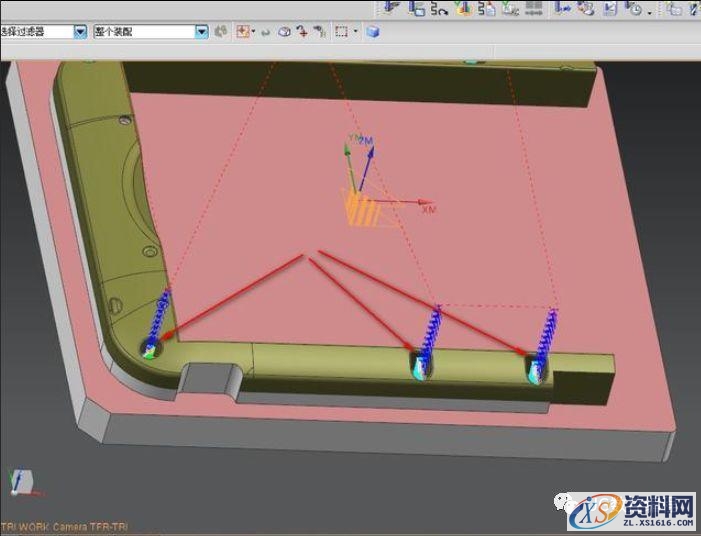The height and width of the screenshot is (536, 701).
Task: Click the snap point icon with red cross
Action: point(243,32)
